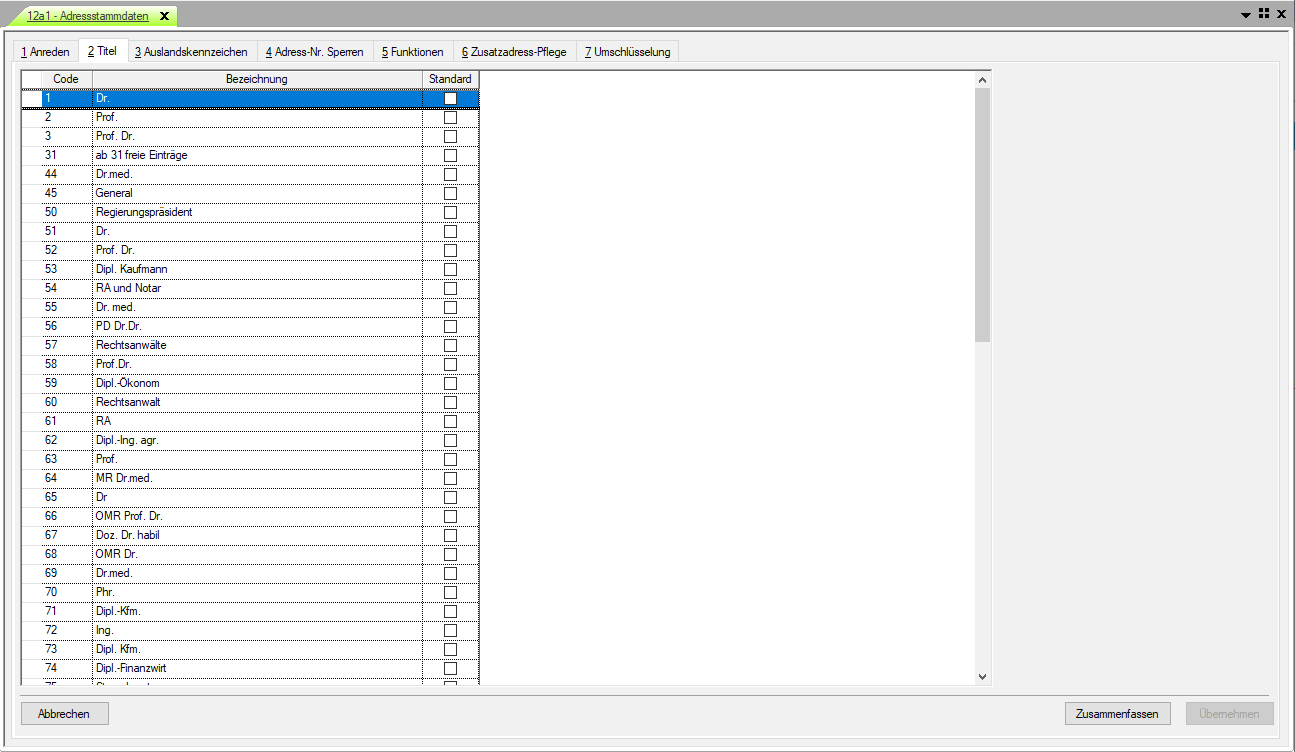Click the Zusammenfassen button
Viewport: 1295px width, 752px height.
1117,714
